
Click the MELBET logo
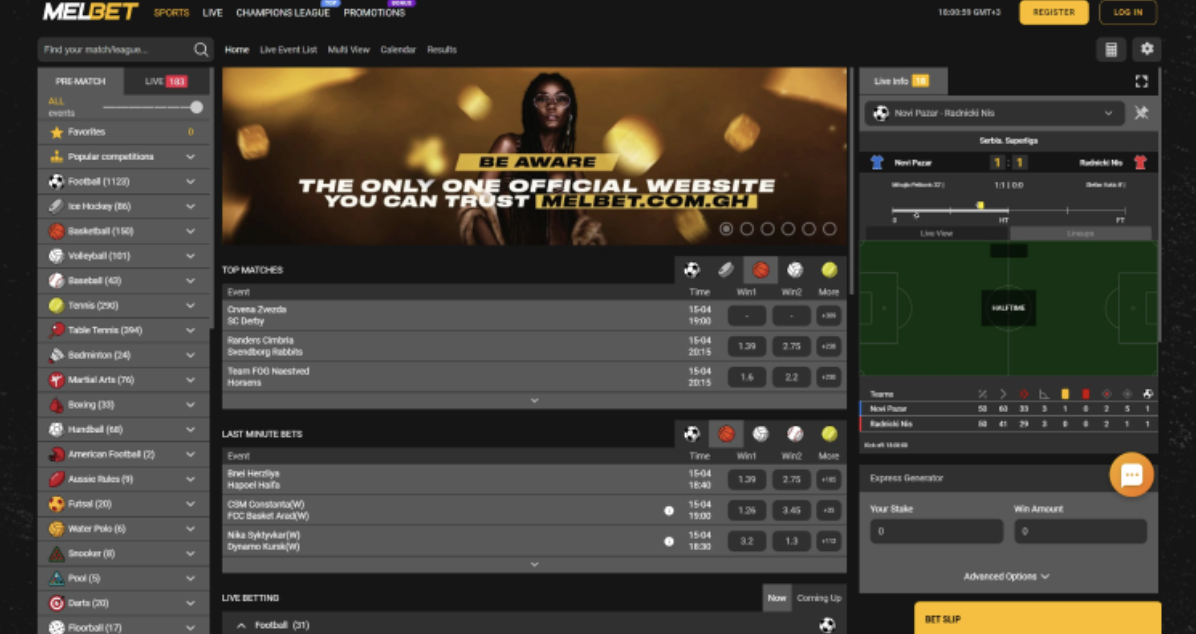(x=91, y=12)
